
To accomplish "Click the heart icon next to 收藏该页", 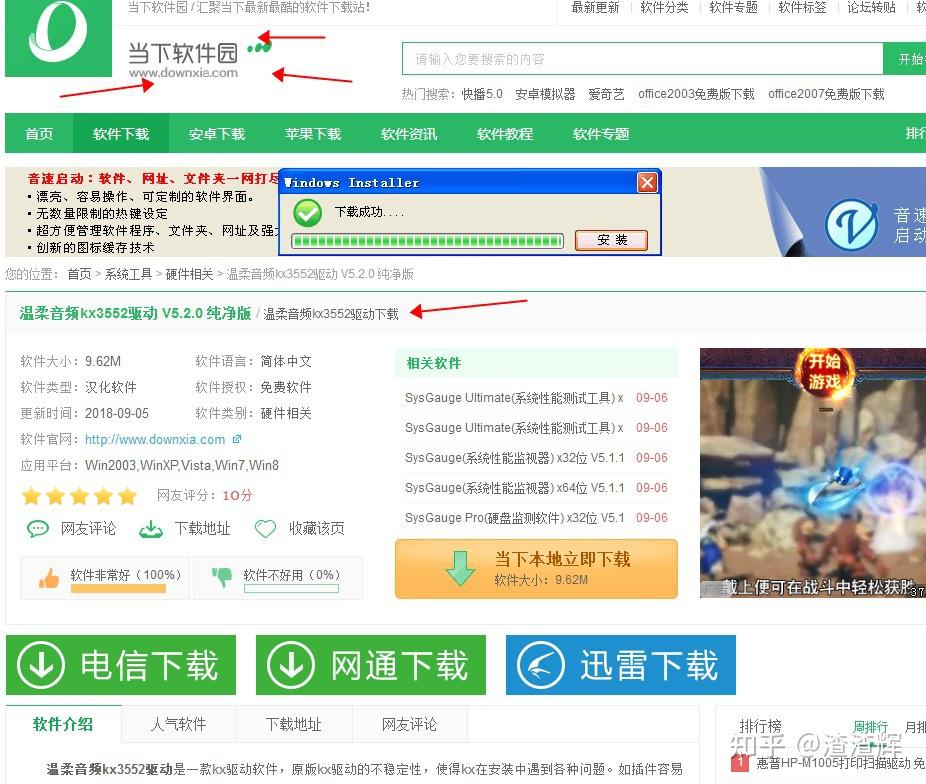I will [x=266, y=528].
